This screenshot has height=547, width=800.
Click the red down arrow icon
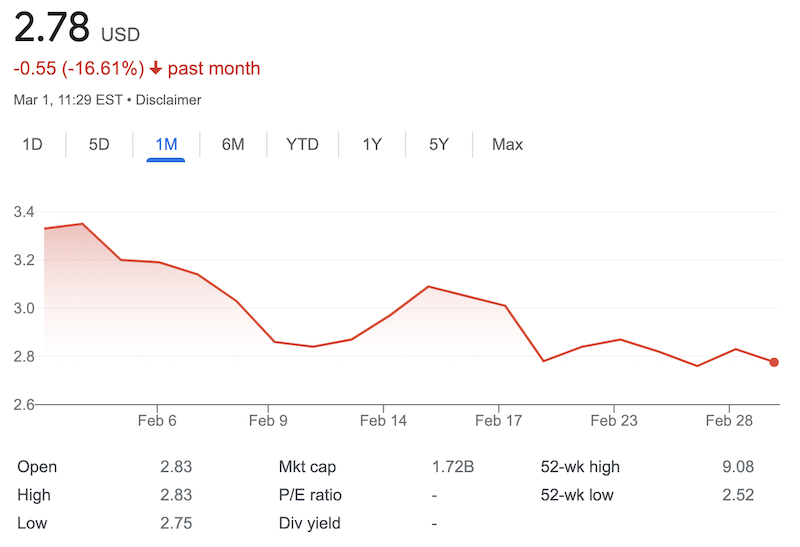coord(156,69)
